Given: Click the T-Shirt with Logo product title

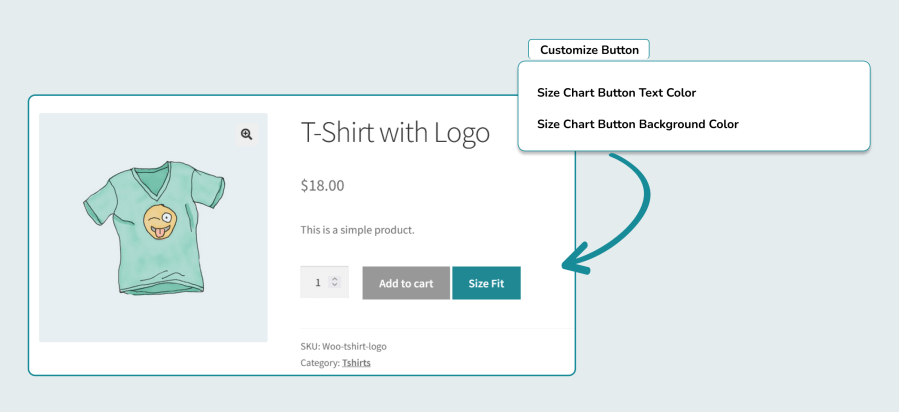Looking at the screenshot, I should (395, 132).
